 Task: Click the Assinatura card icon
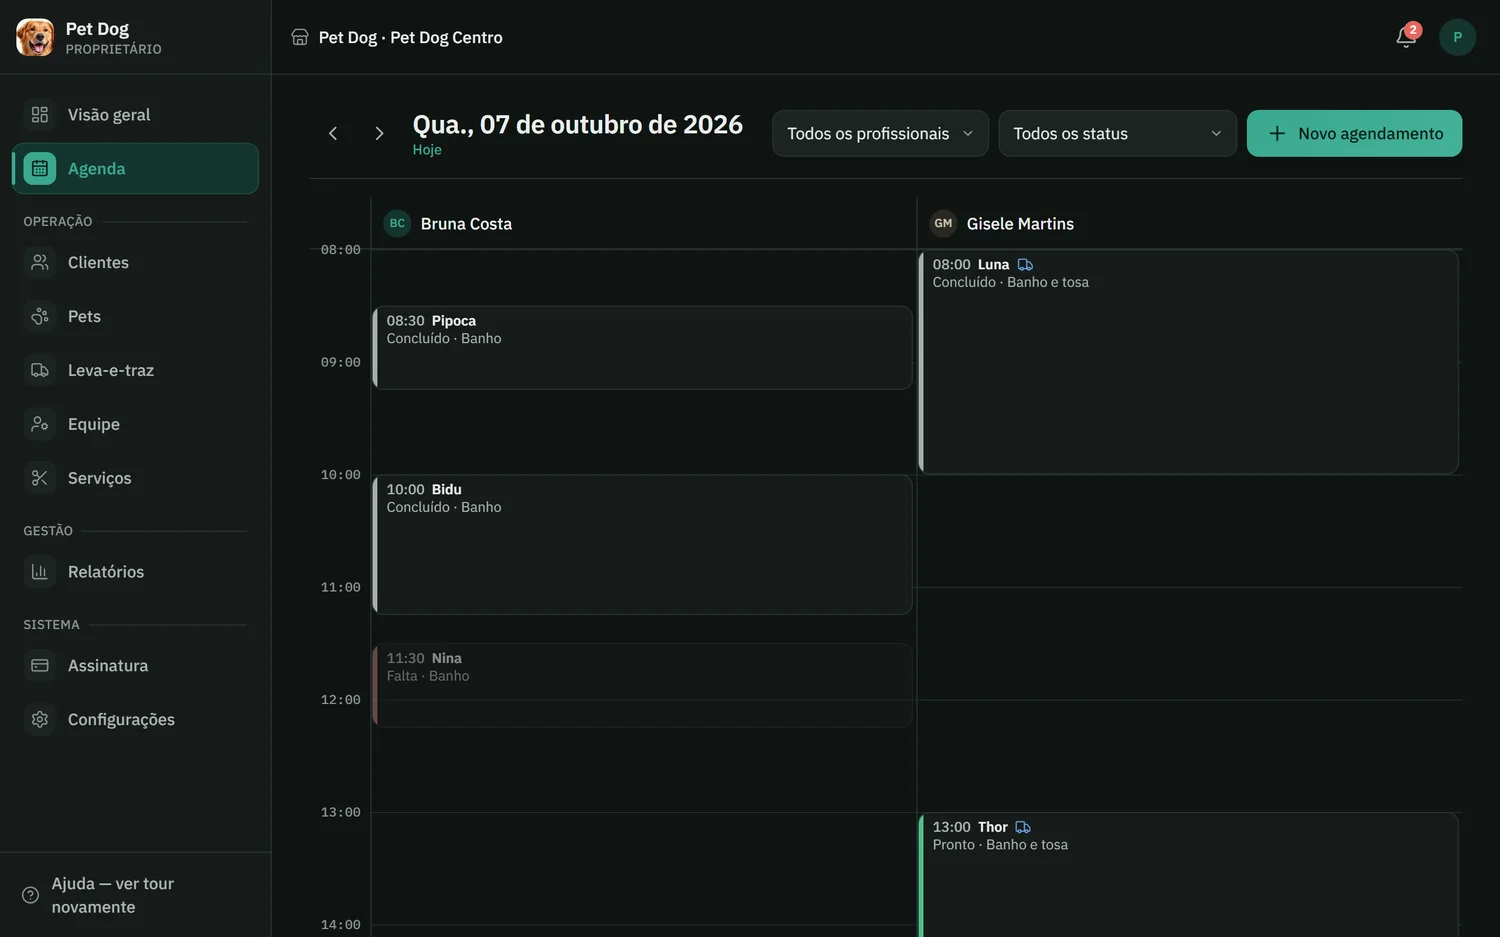tap(40, 666)
